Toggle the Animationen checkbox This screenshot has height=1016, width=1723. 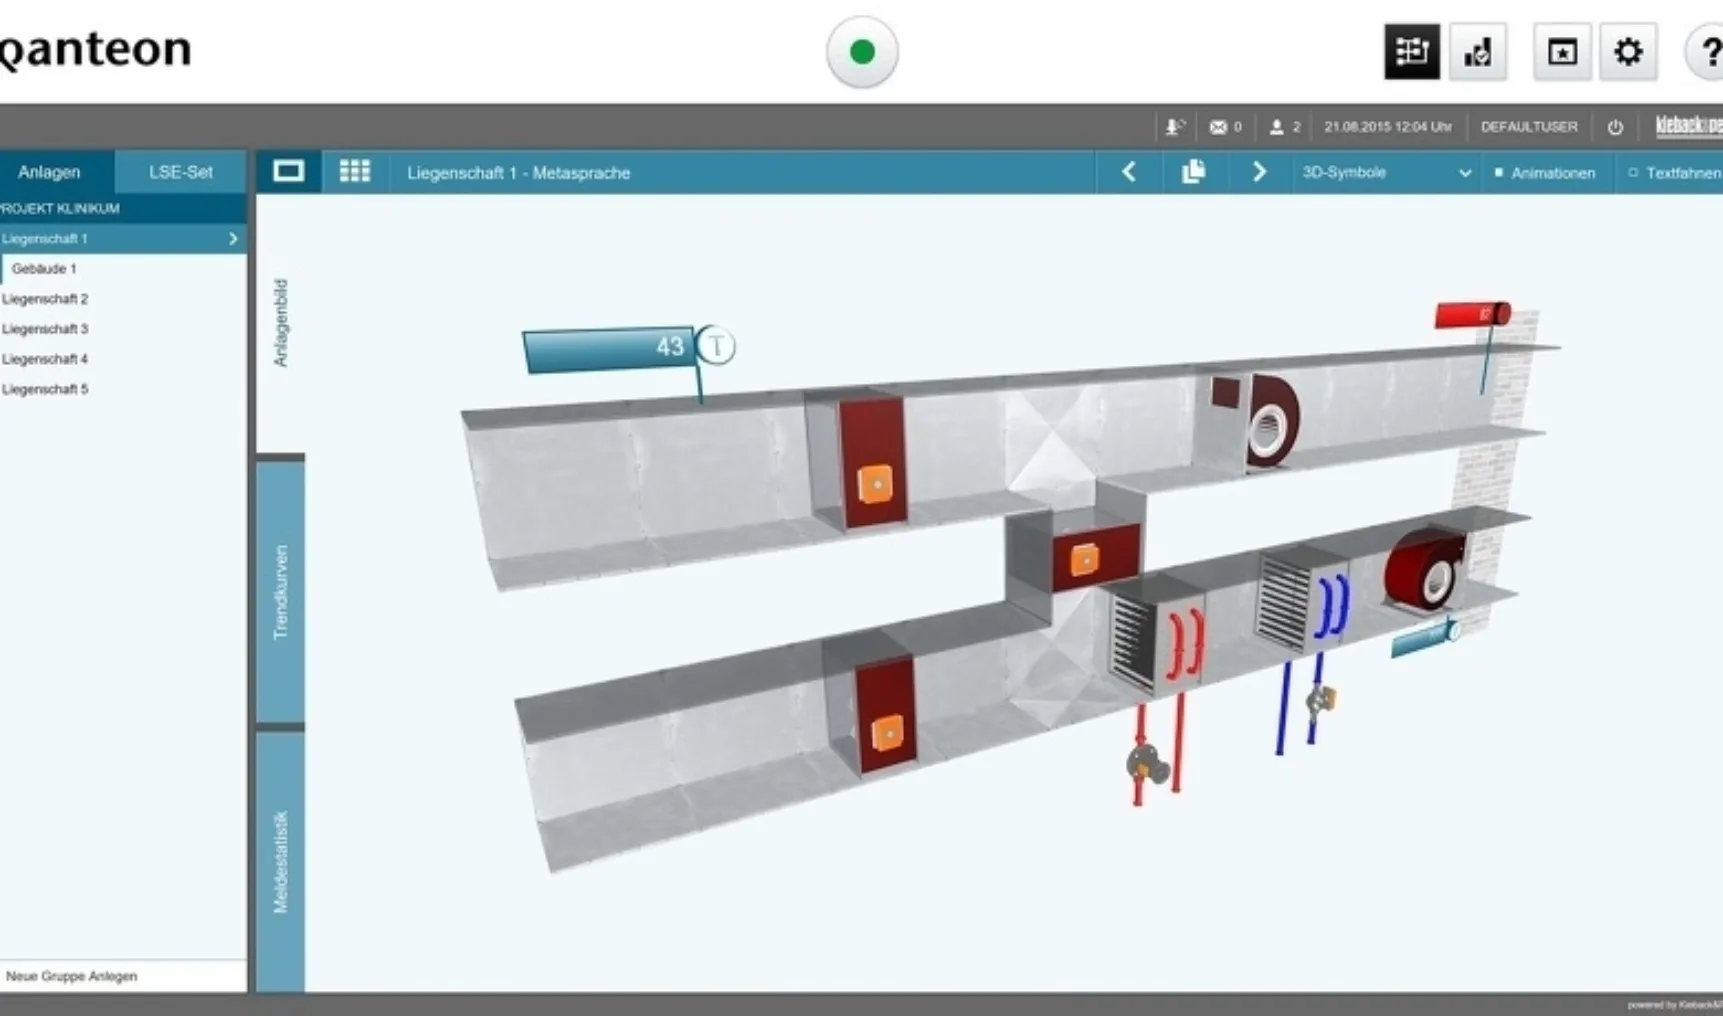(x=1499, y=173)
